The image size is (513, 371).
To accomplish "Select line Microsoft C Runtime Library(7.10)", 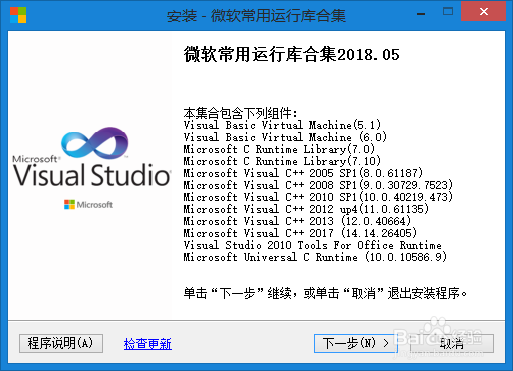I will pyautogui.click(x=282, y=161).
